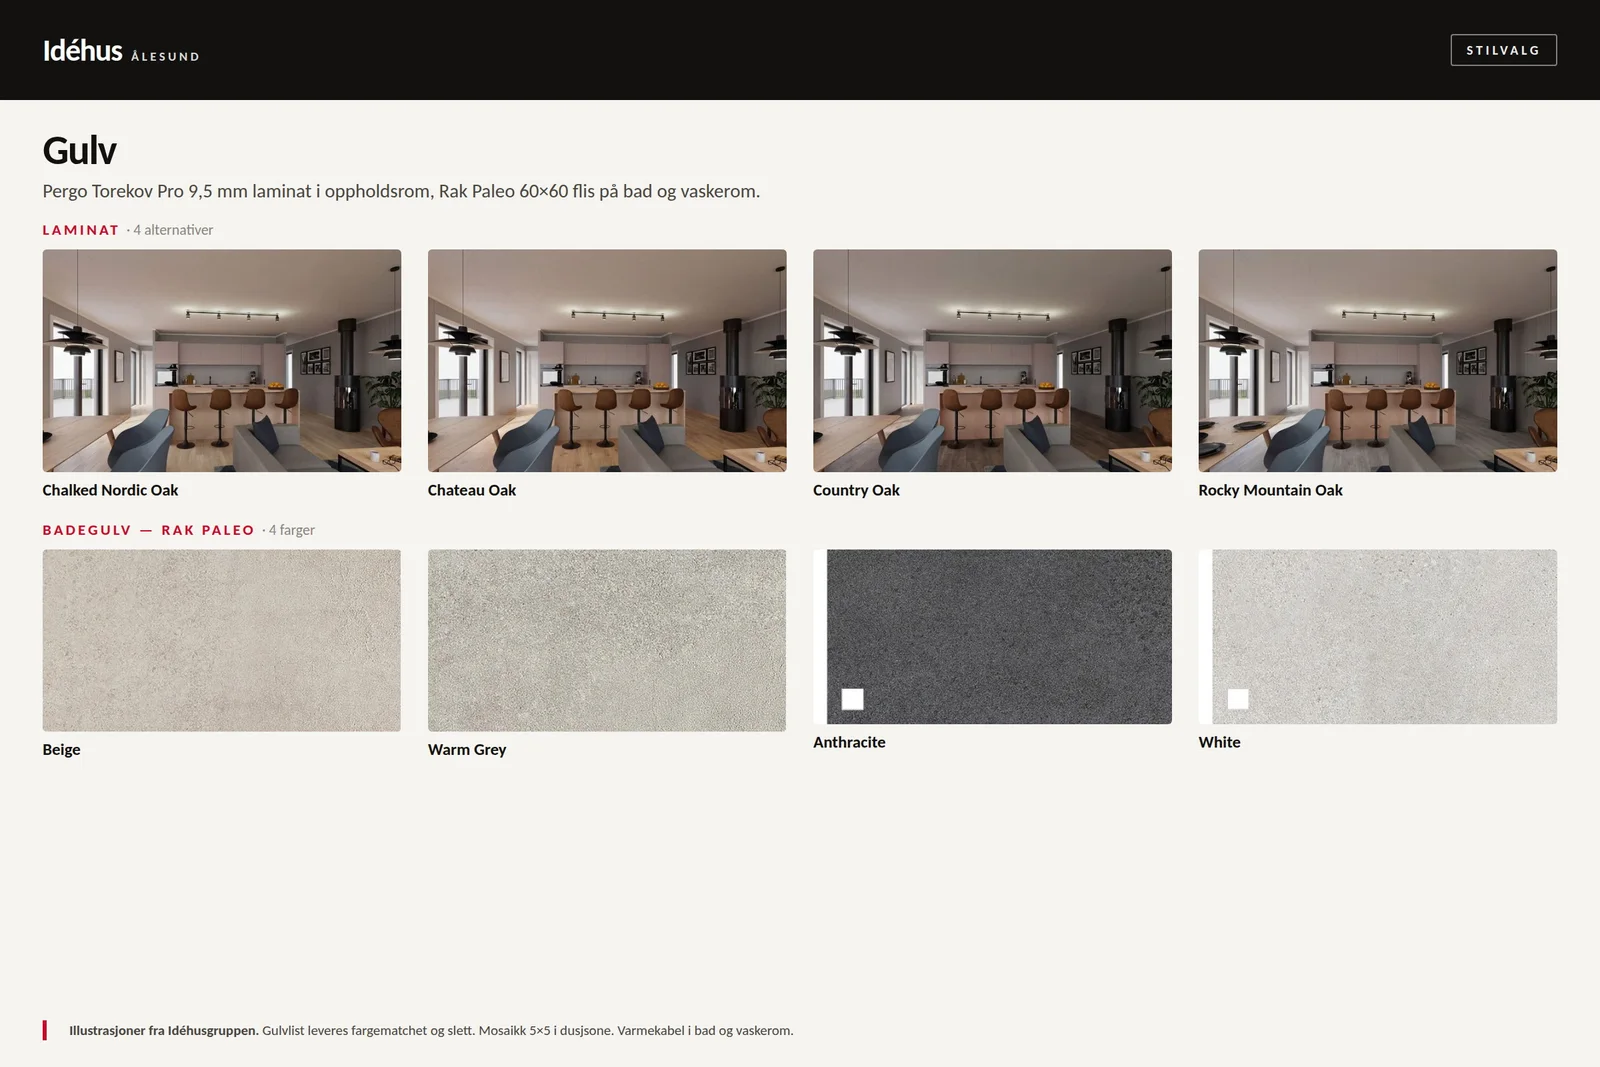Click the LAMINAT section heading
1600x1067 pixels.
(x=81, y=230)
